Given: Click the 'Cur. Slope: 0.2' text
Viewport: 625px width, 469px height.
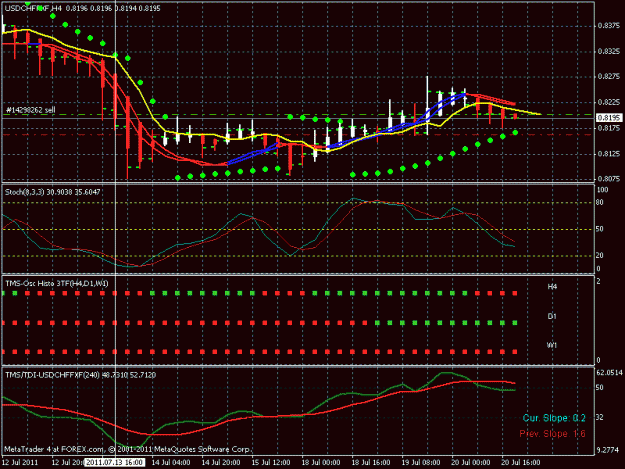Looking at the screenshot, I should coord(554,418).
